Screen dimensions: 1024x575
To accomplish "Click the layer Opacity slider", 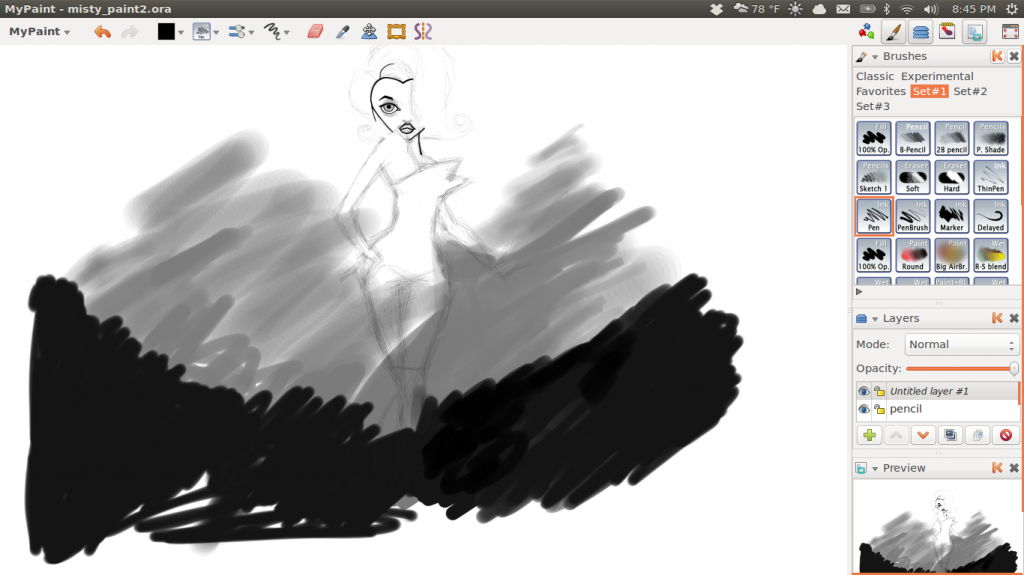I will pos(962,369).
